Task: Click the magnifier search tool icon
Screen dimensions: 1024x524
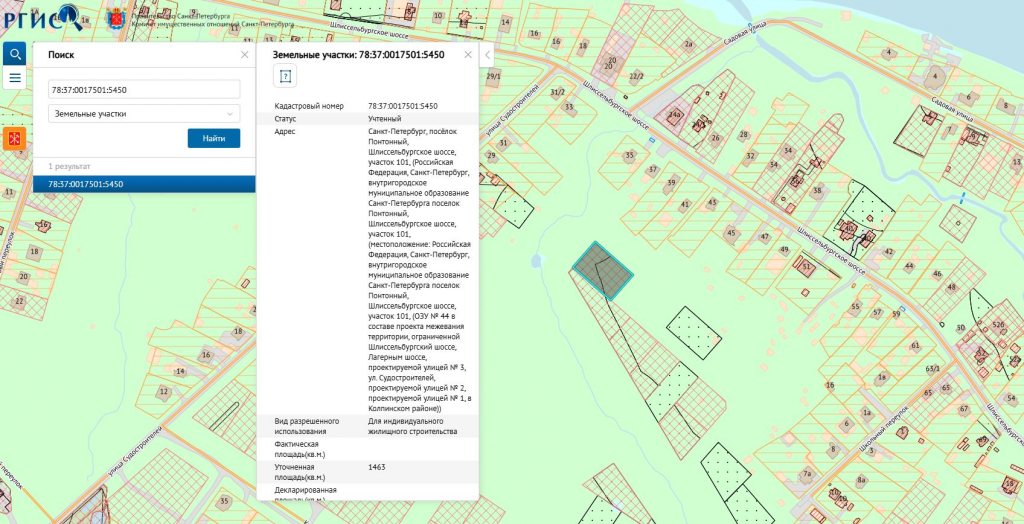Action: pyautogui.click(x=15, y=53)
